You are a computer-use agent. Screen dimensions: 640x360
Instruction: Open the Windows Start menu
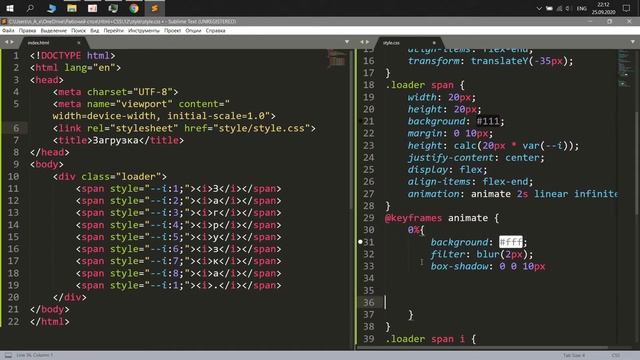click(x=10, y=8)
